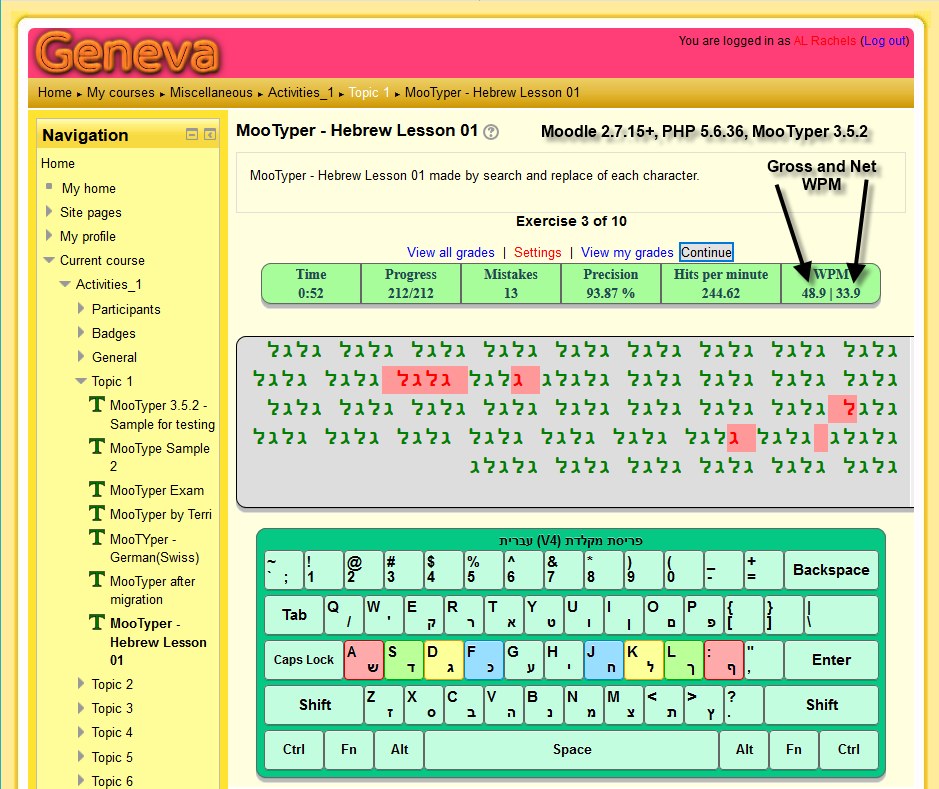Open the MooTyper after migration activity icon
The image size is (939, 789).
pos(96,579)
